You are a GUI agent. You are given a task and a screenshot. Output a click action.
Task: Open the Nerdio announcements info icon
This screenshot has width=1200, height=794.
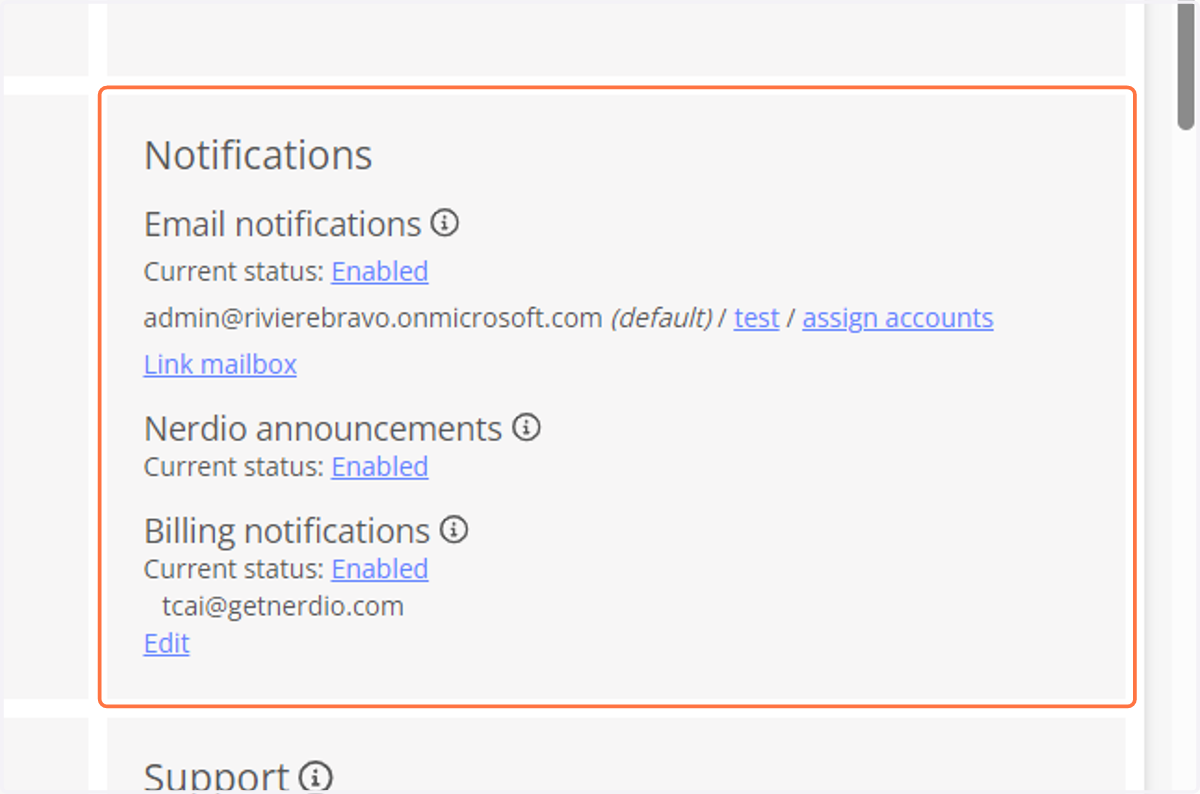(x=526, y=428)
